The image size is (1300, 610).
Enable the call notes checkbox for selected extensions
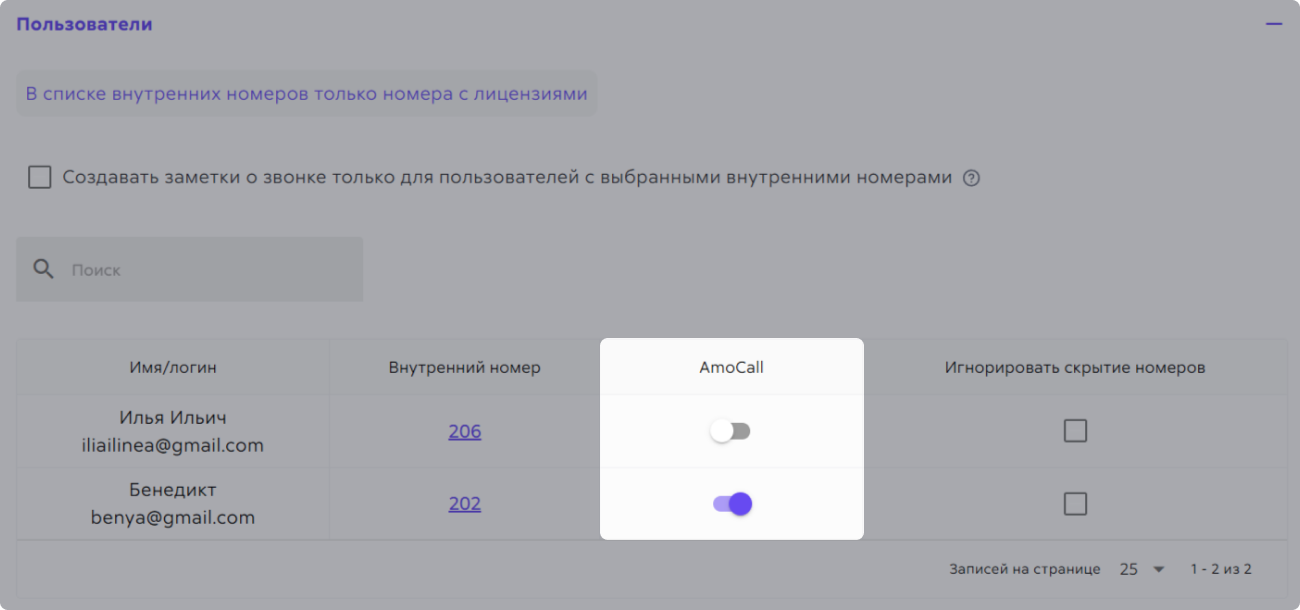click(40, 178)
